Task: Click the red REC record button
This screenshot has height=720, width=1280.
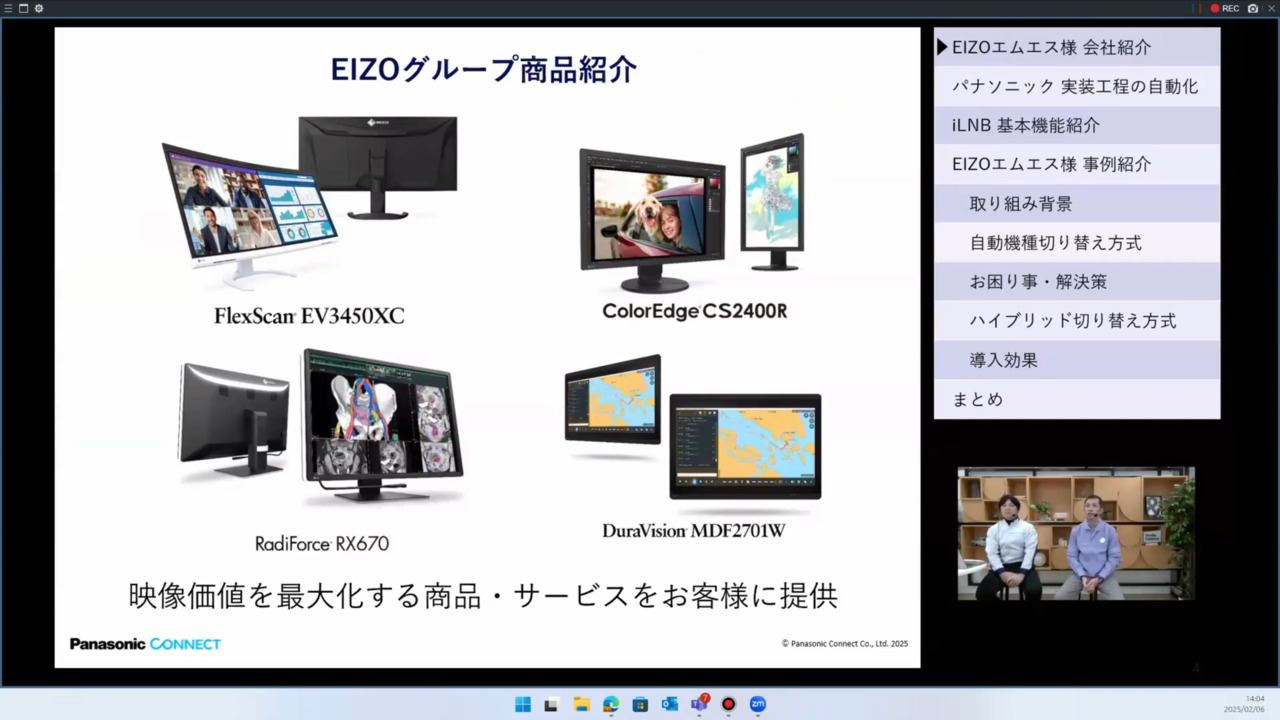Action: point(1224,8)
